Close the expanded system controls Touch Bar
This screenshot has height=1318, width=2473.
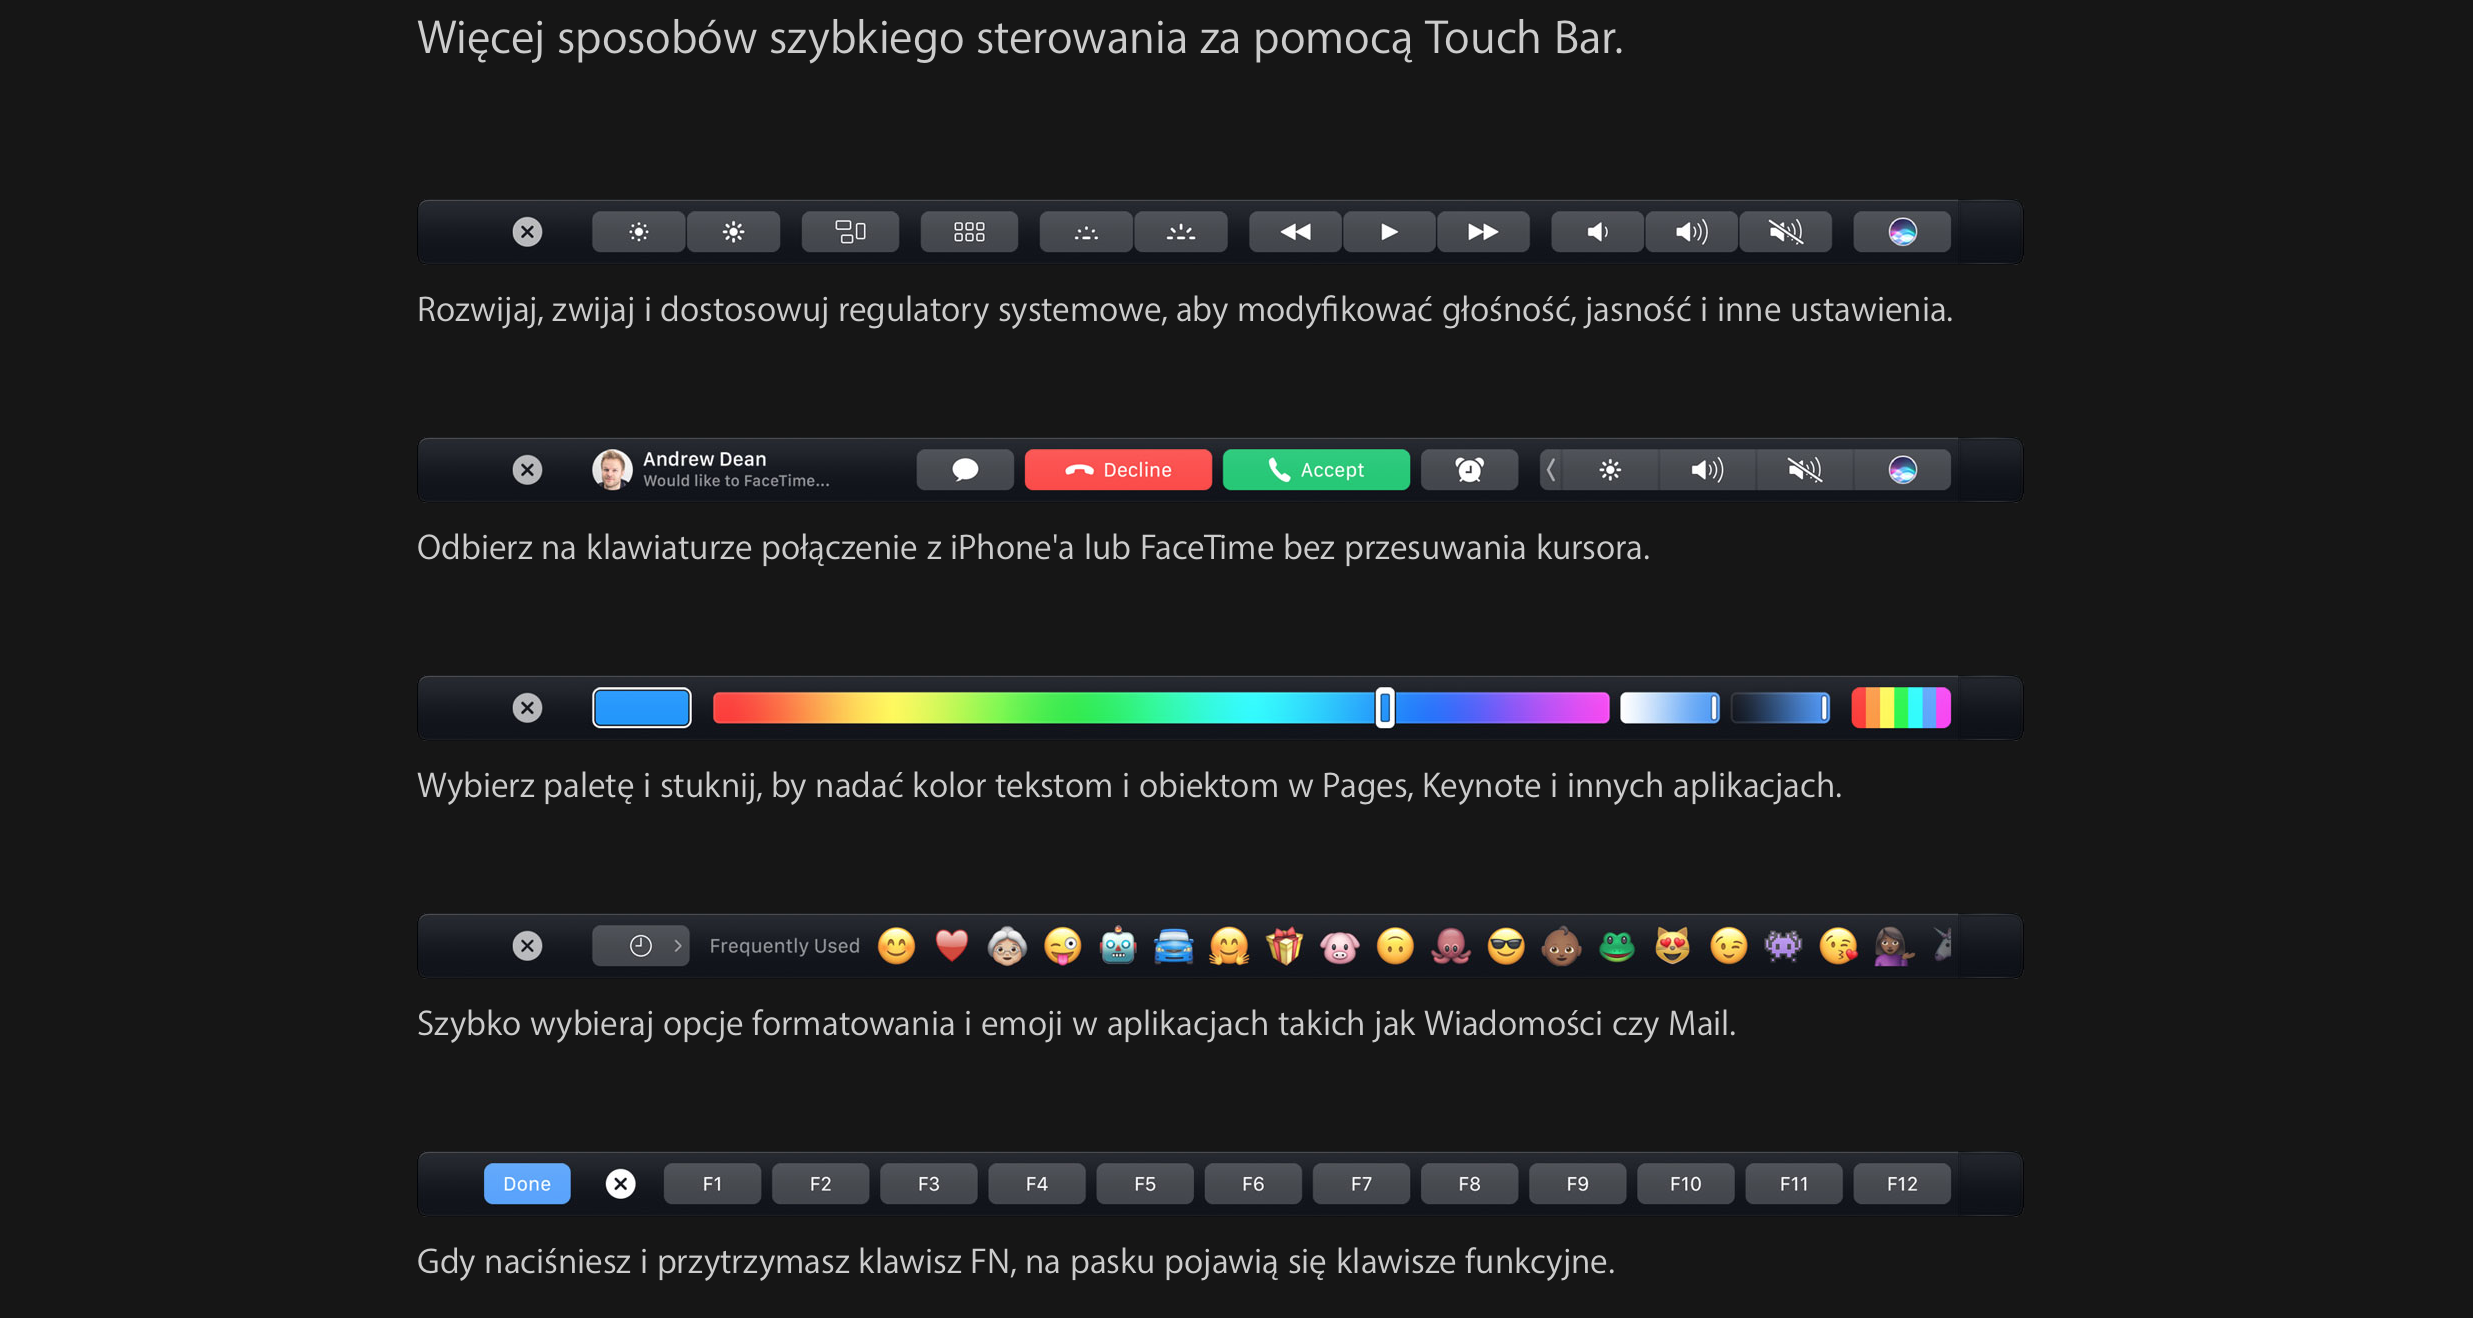(527, 232)
